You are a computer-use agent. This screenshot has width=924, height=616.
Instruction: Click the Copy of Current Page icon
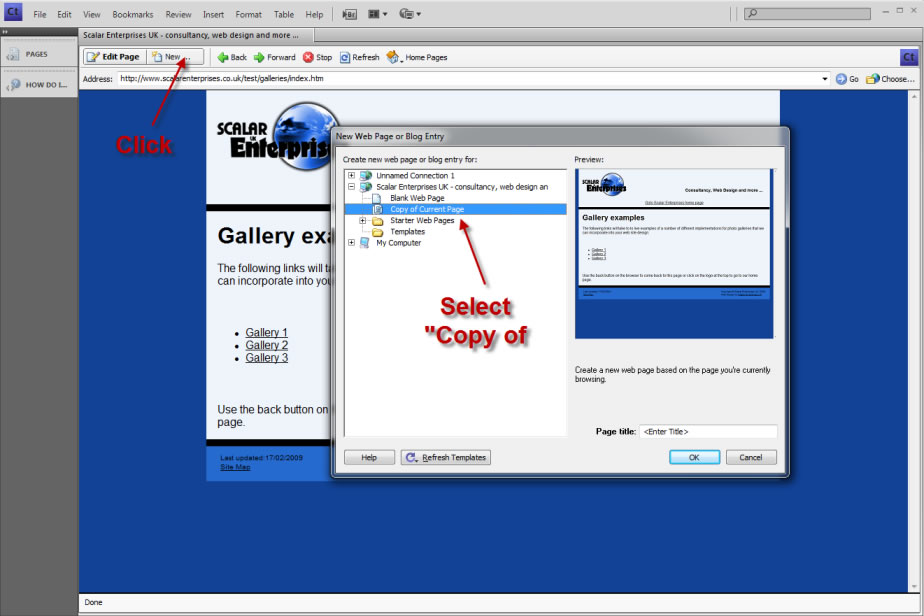(x=377, y=209)
